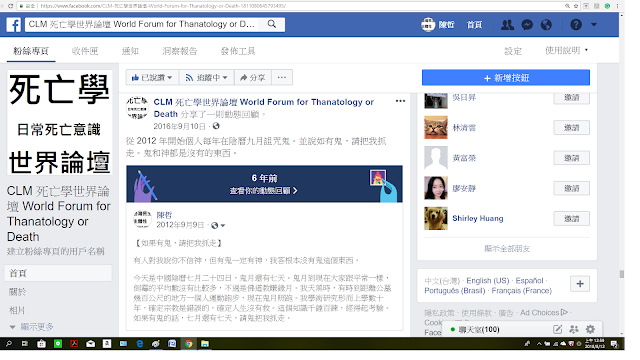
Task: Open Messenger icon in the header
Action: (x=527, y=24)
